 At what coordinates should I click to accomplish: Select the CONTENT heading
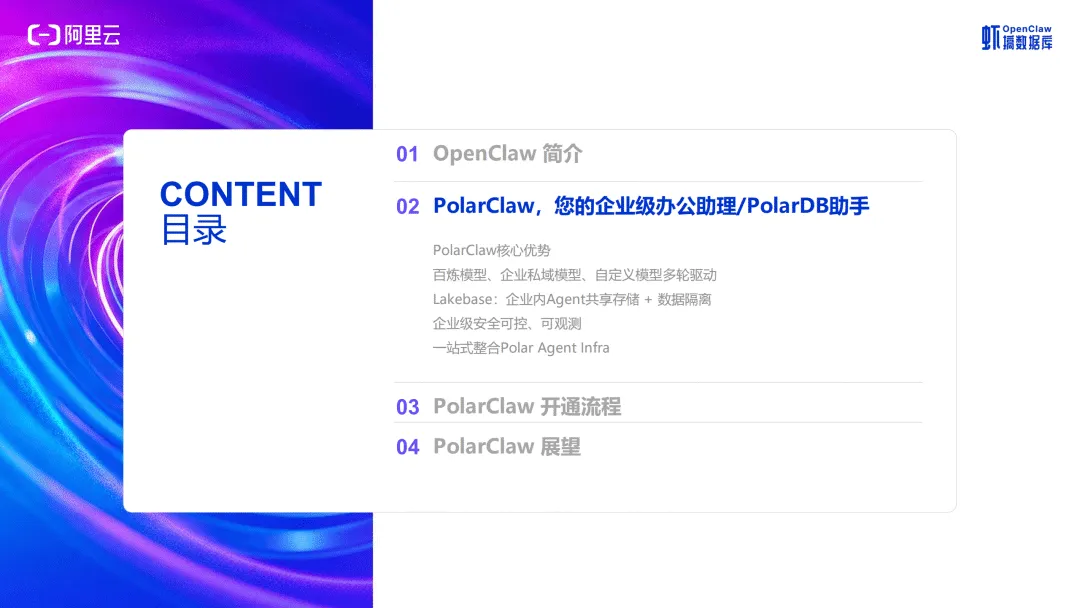click(x=241, y=194)
